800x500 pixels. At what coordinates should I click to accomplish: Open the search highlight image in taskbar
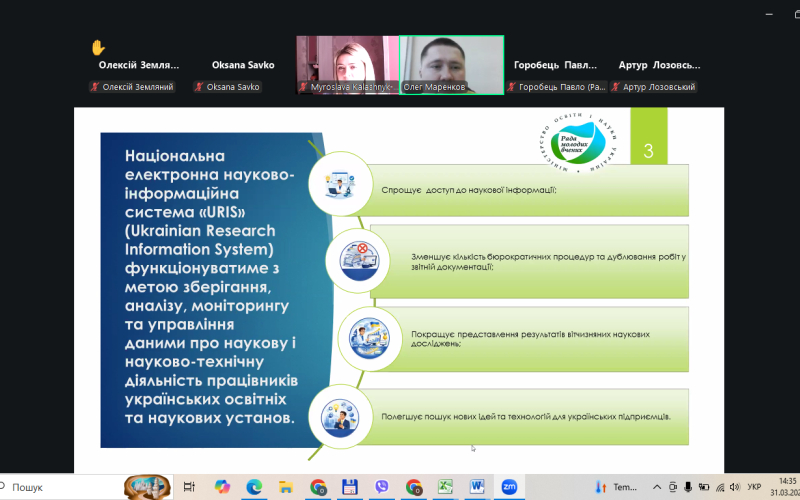pos(147,487)
